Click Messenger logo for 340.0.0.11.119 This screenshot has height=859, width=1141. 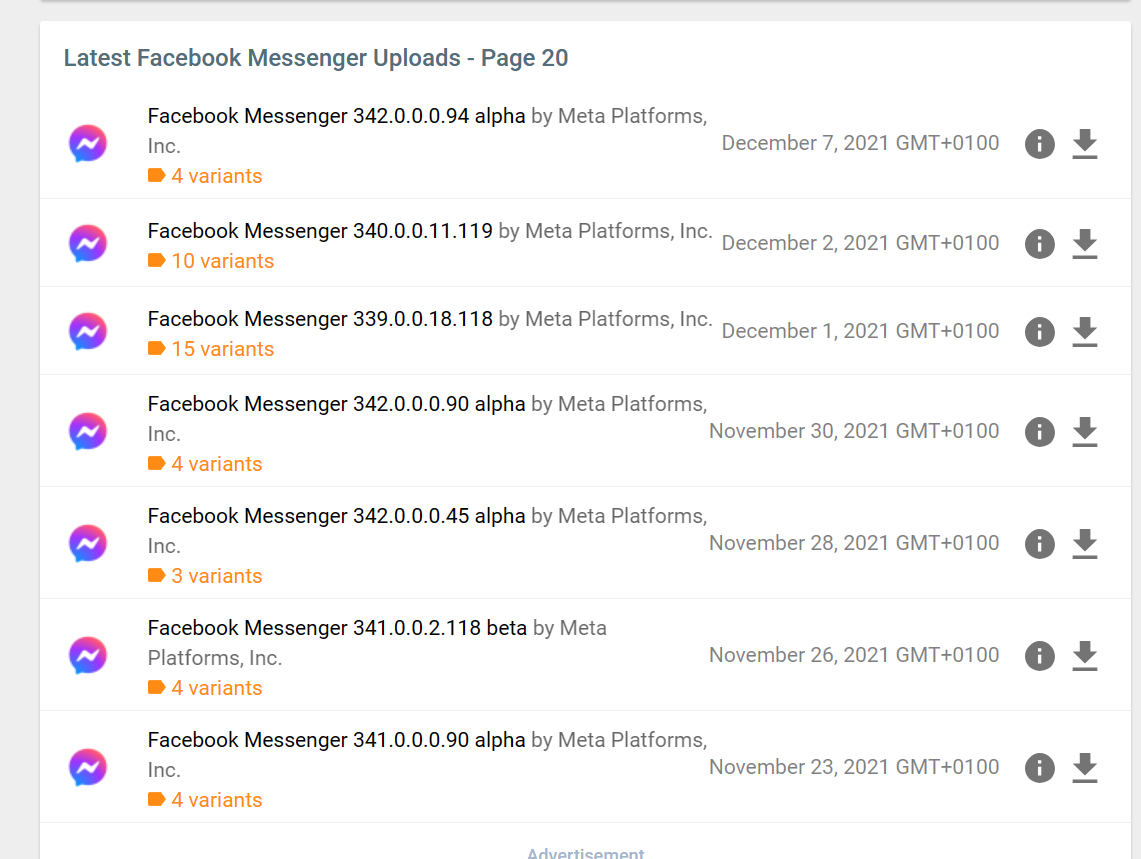[x=88, y=243]
